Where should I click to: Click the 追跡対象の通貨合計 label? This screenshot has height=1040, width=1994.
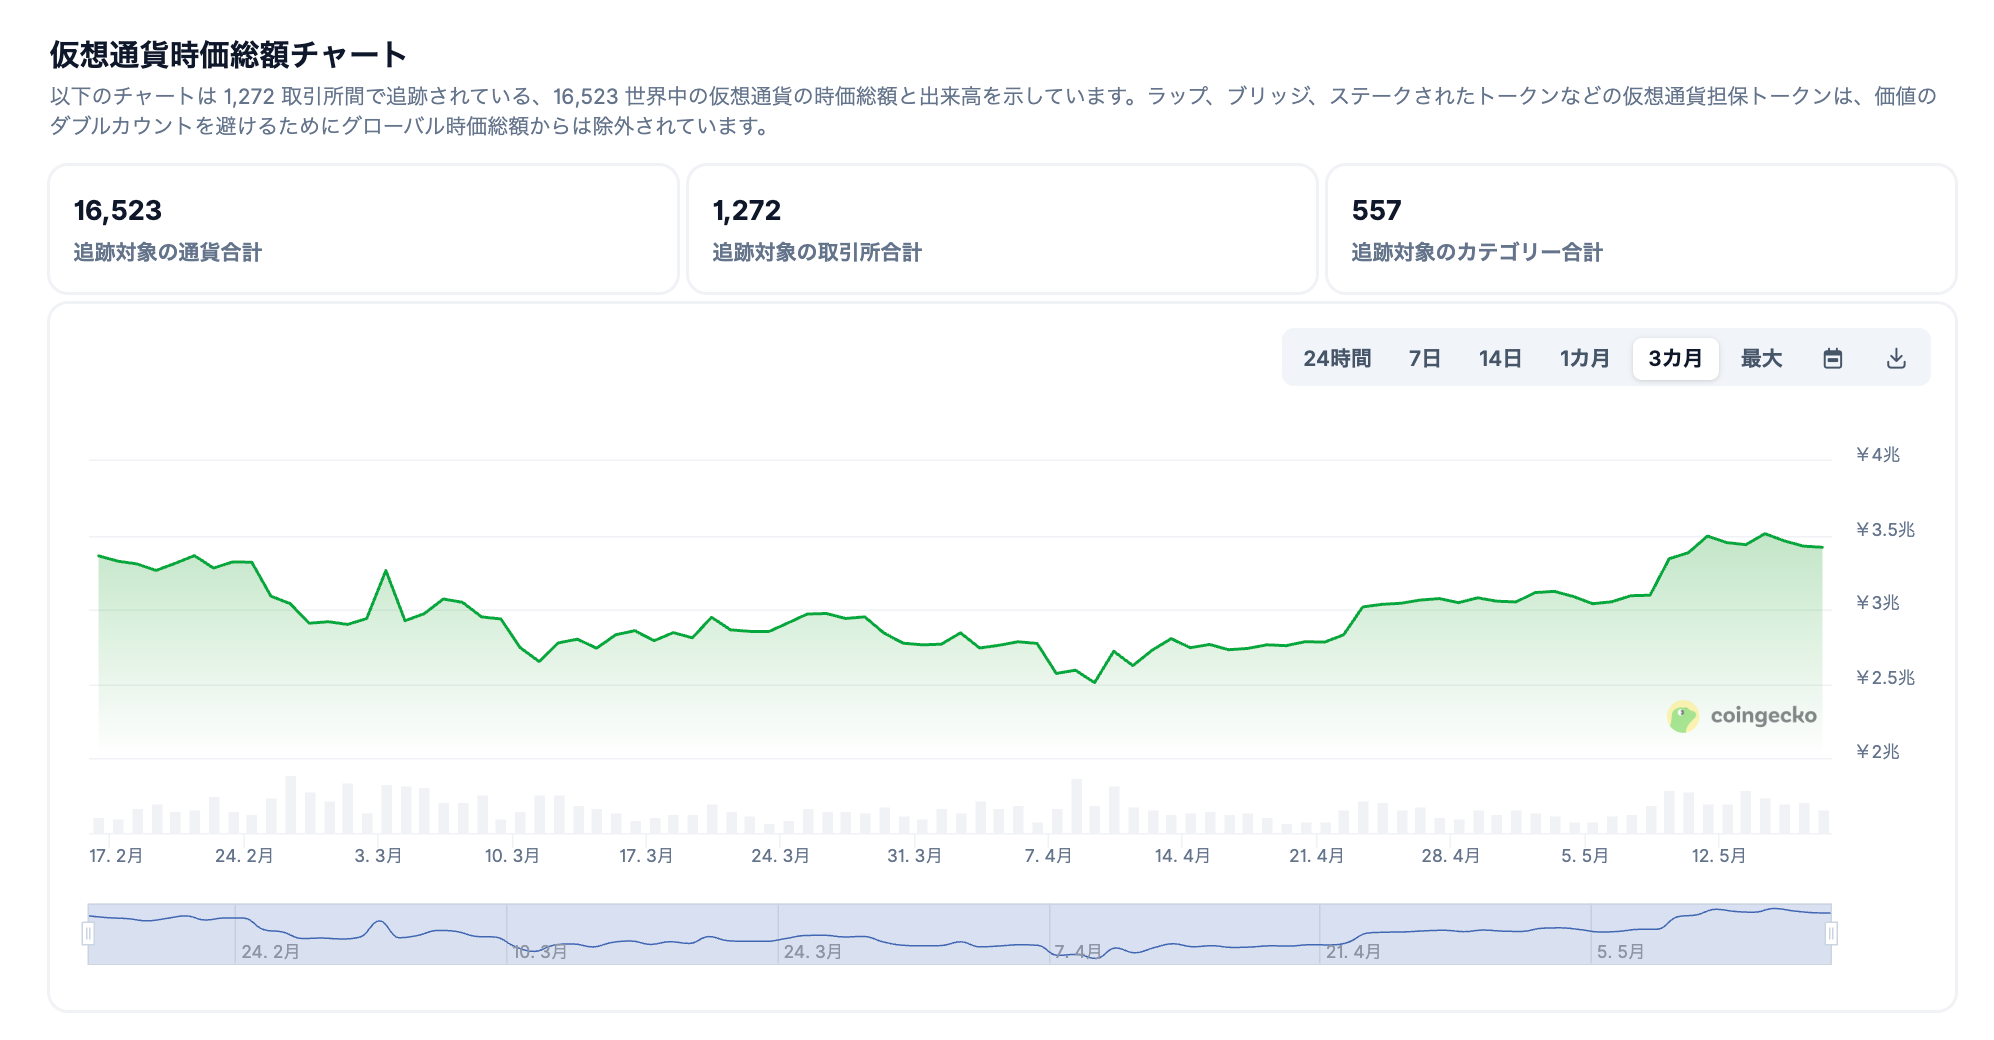point(167,252)
